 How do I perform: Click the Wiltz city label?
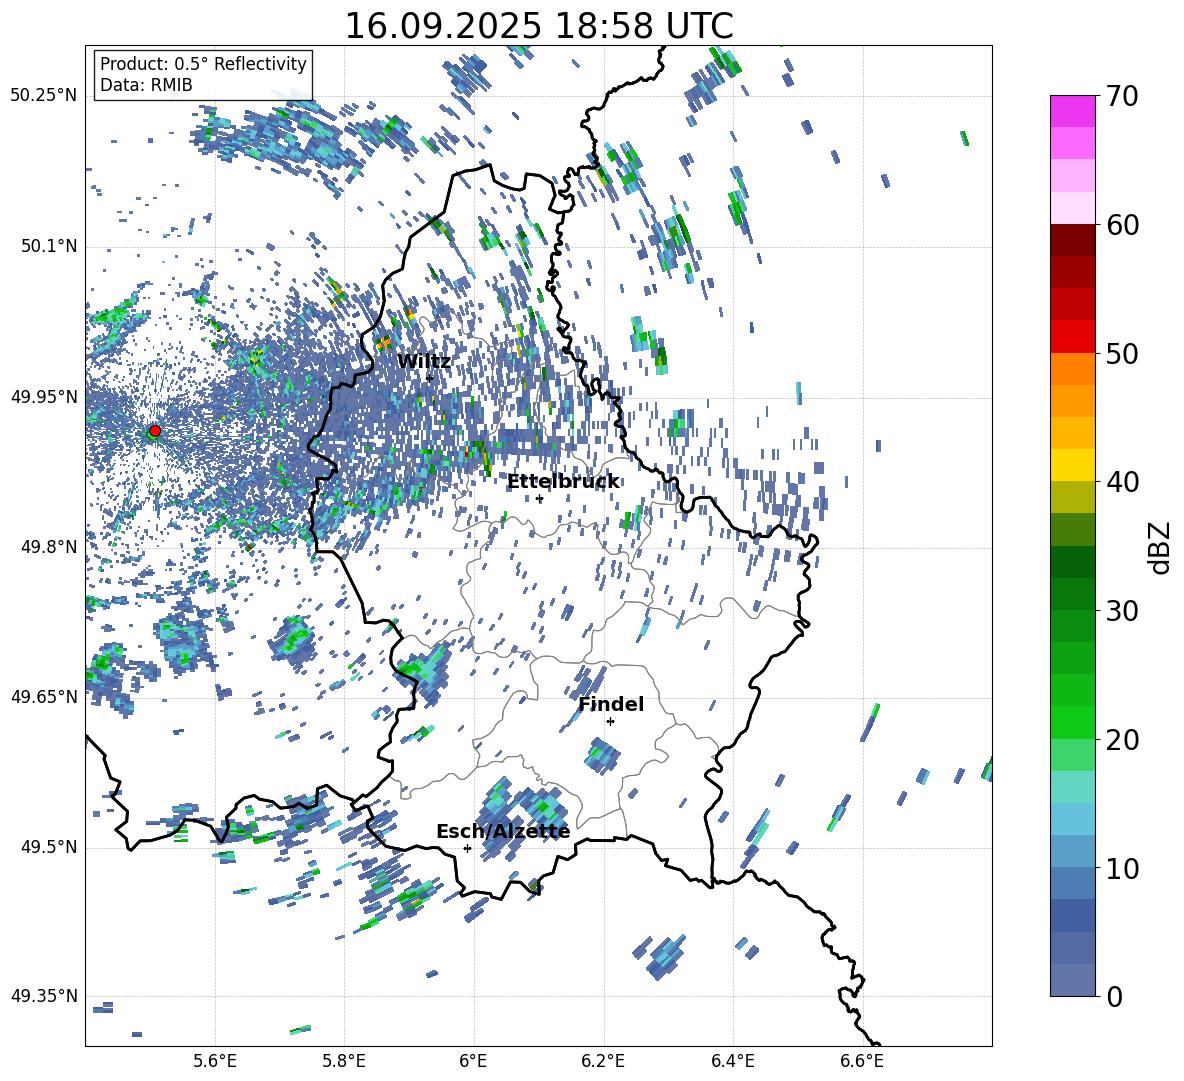[424, 362]
